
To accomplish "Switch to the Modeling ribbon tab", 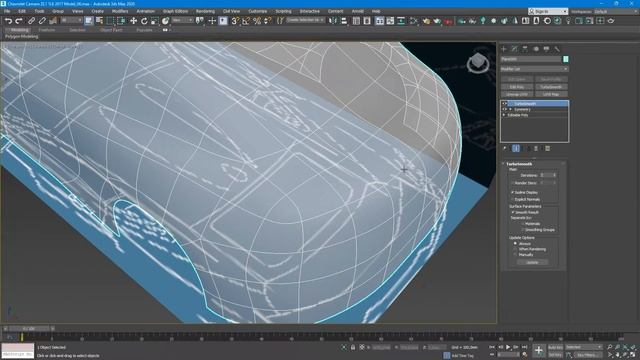I will click(19, 30).
